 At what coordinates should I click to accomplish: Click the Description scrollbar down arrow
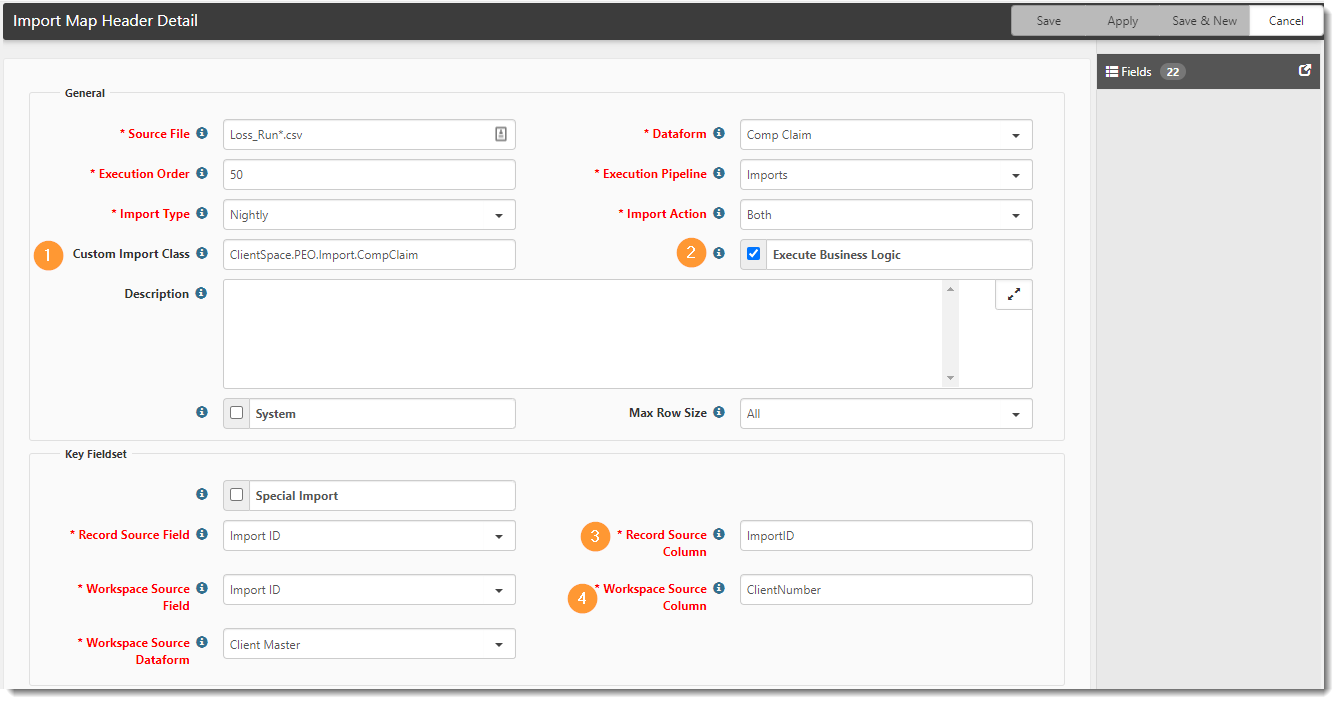[x=950, y=379]
